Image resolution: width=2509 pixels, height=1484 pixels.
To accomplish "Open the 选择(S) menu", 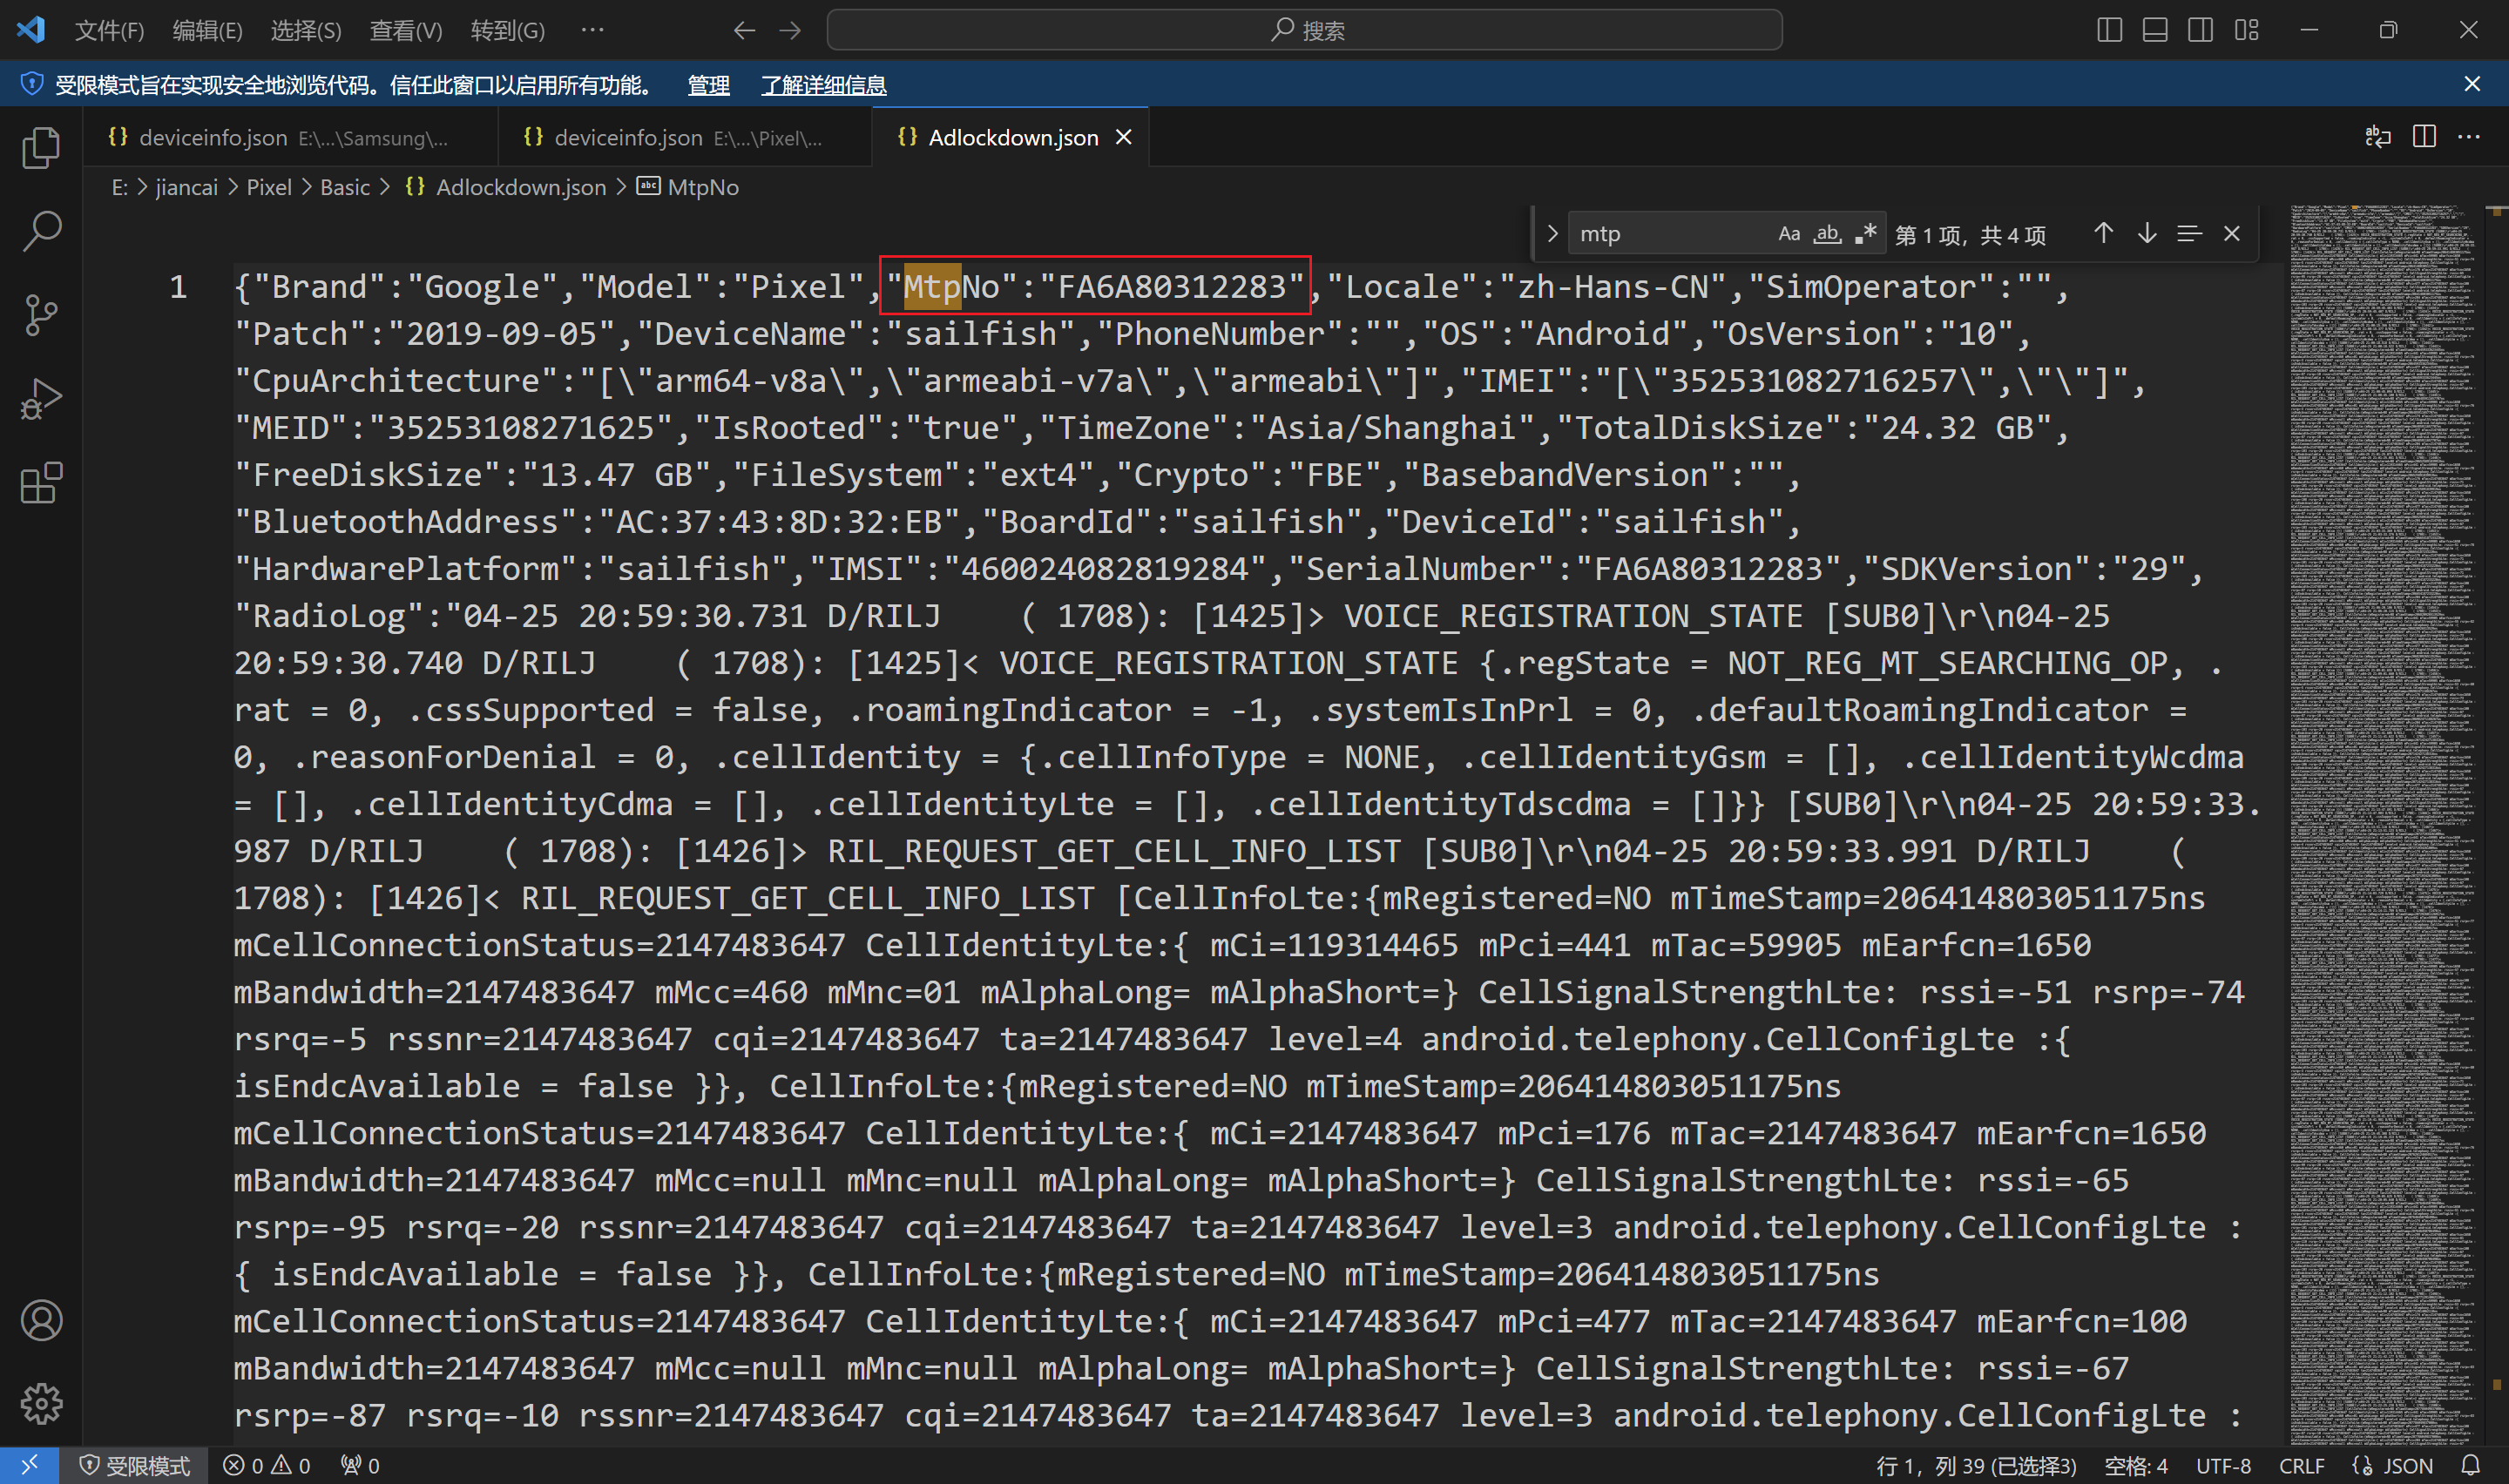I will tap(305, 31).
